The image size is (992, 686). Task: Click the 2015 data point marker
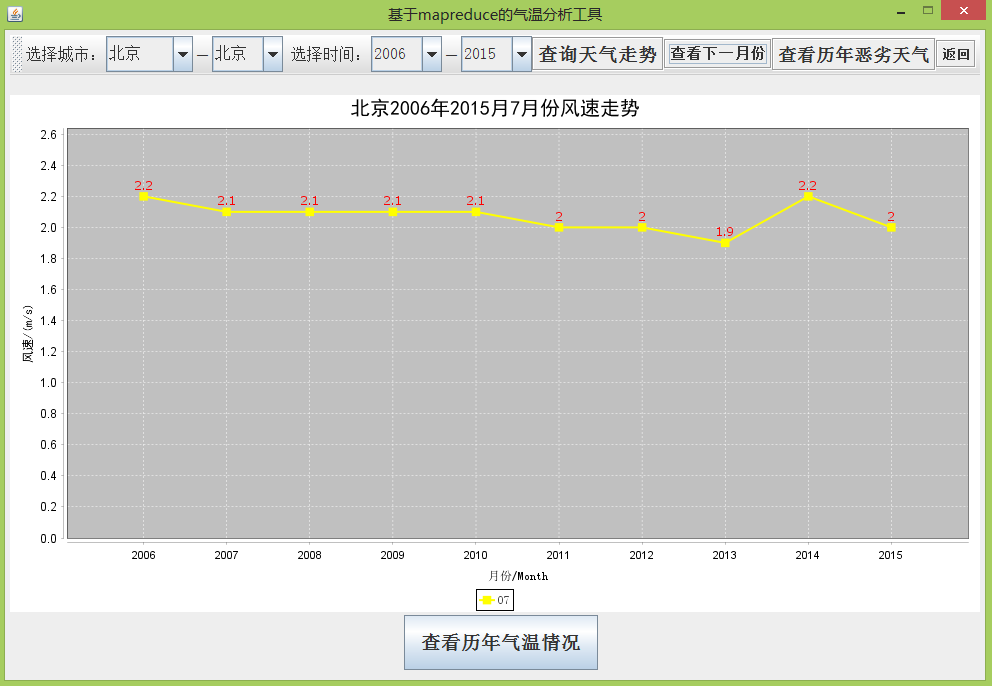pos(891,227)
